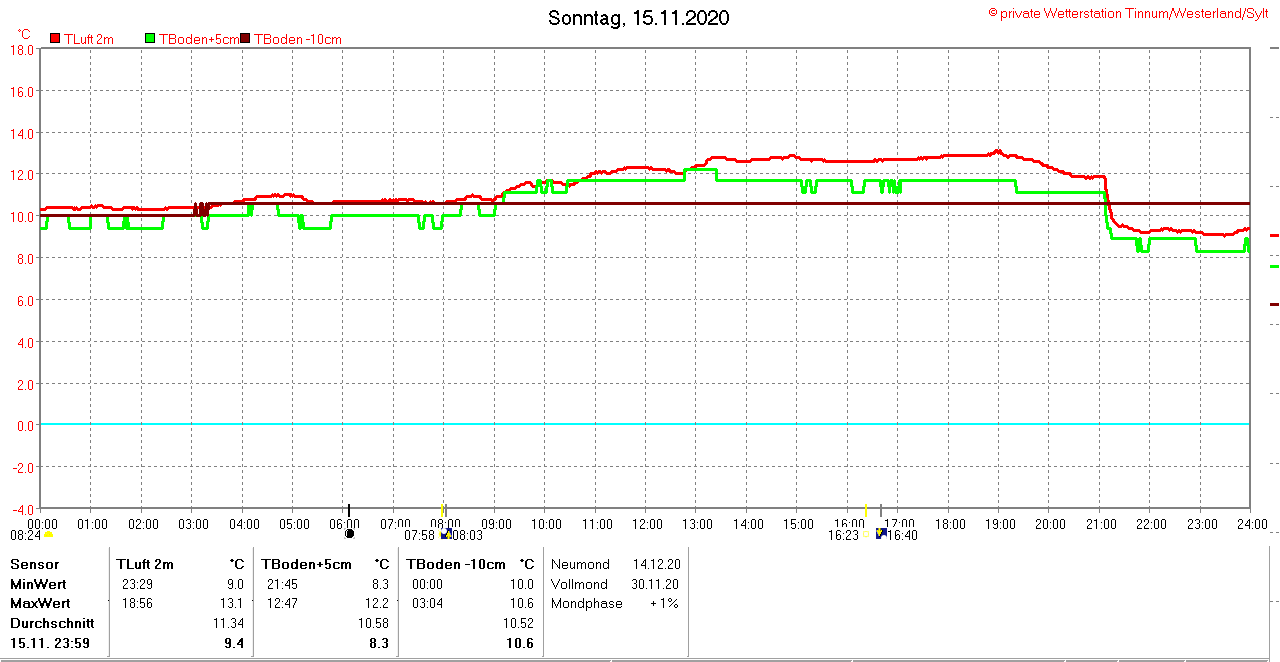The height and width of the screenshot is (662, 1280).
Task: Click the TBoden -10cm table column header
Action: [455, 564]
